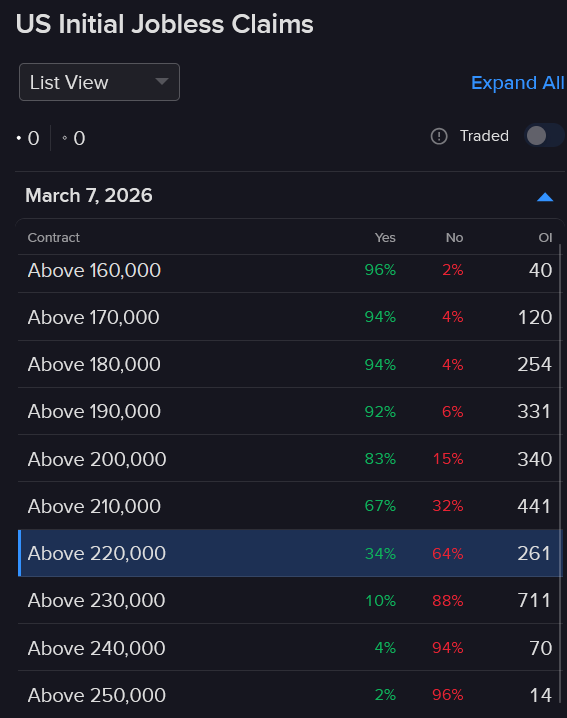
Task: Click the Expand All link
Action: [x=518, y=83]
